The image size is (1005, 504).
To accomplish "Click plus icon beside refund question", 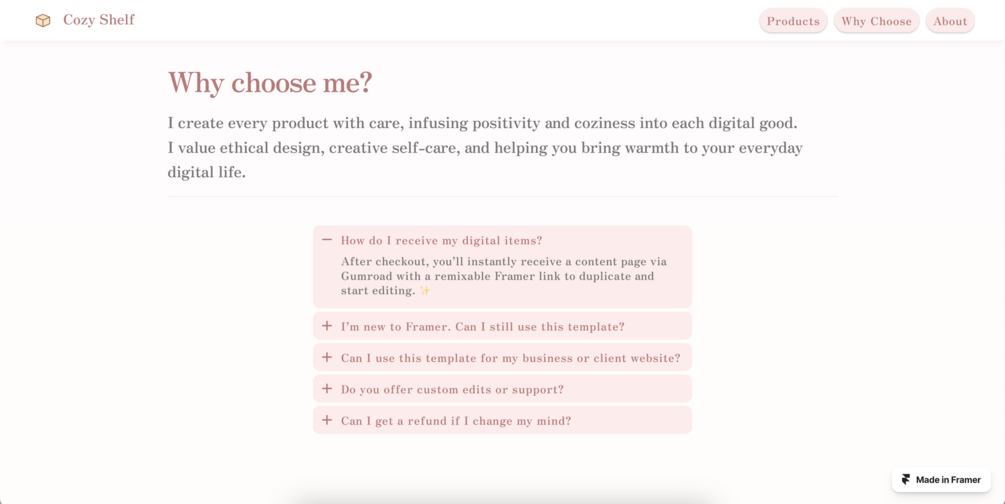I will click(x=327, y=420).
